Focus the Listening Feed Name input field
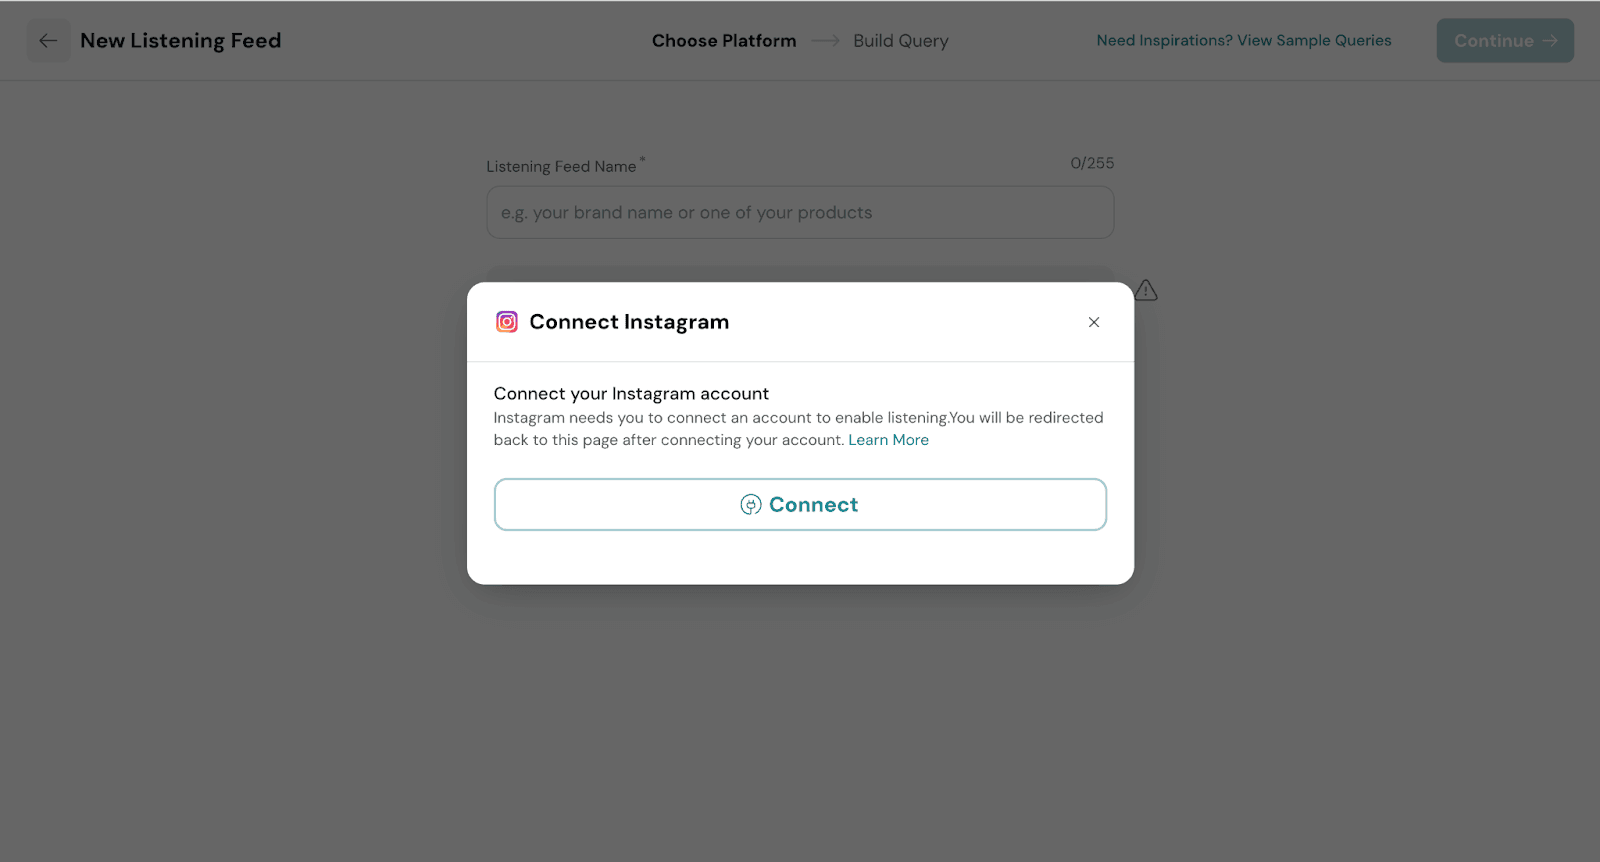Viewport: 1600px width, 862px height. 800,213
